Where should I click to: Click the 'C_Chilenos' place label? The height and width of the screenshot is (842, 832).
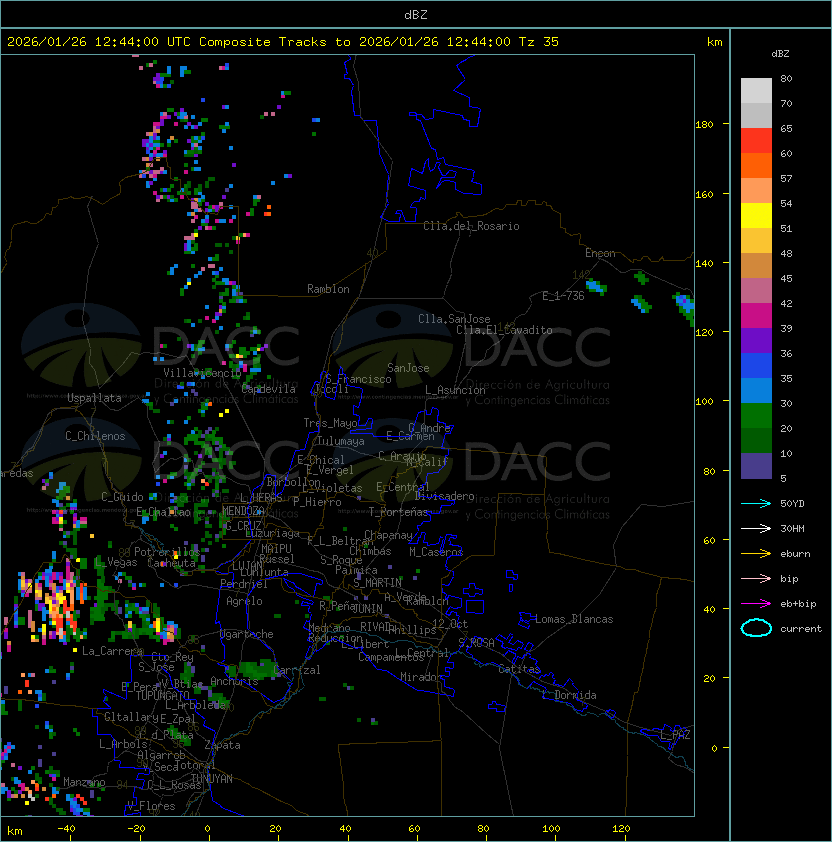pyautogui.click(x=95, y=436)
